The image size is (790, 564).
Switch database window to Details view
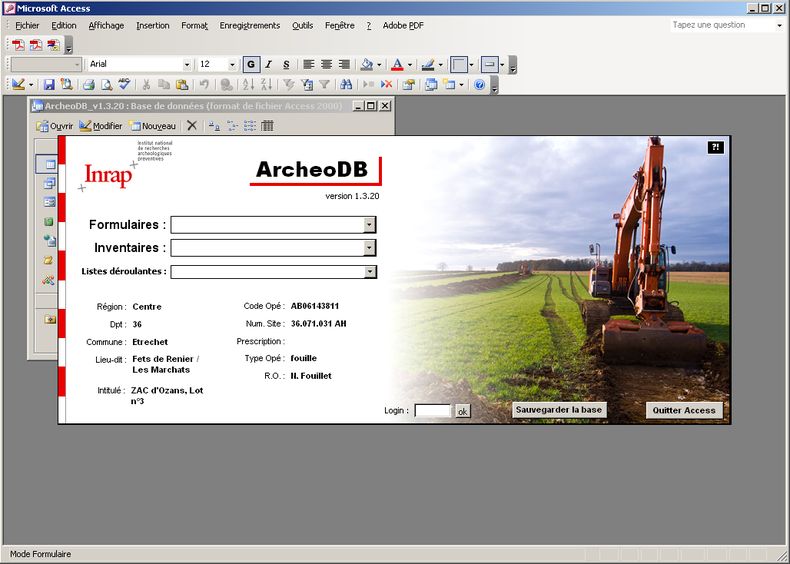[268, 126]
